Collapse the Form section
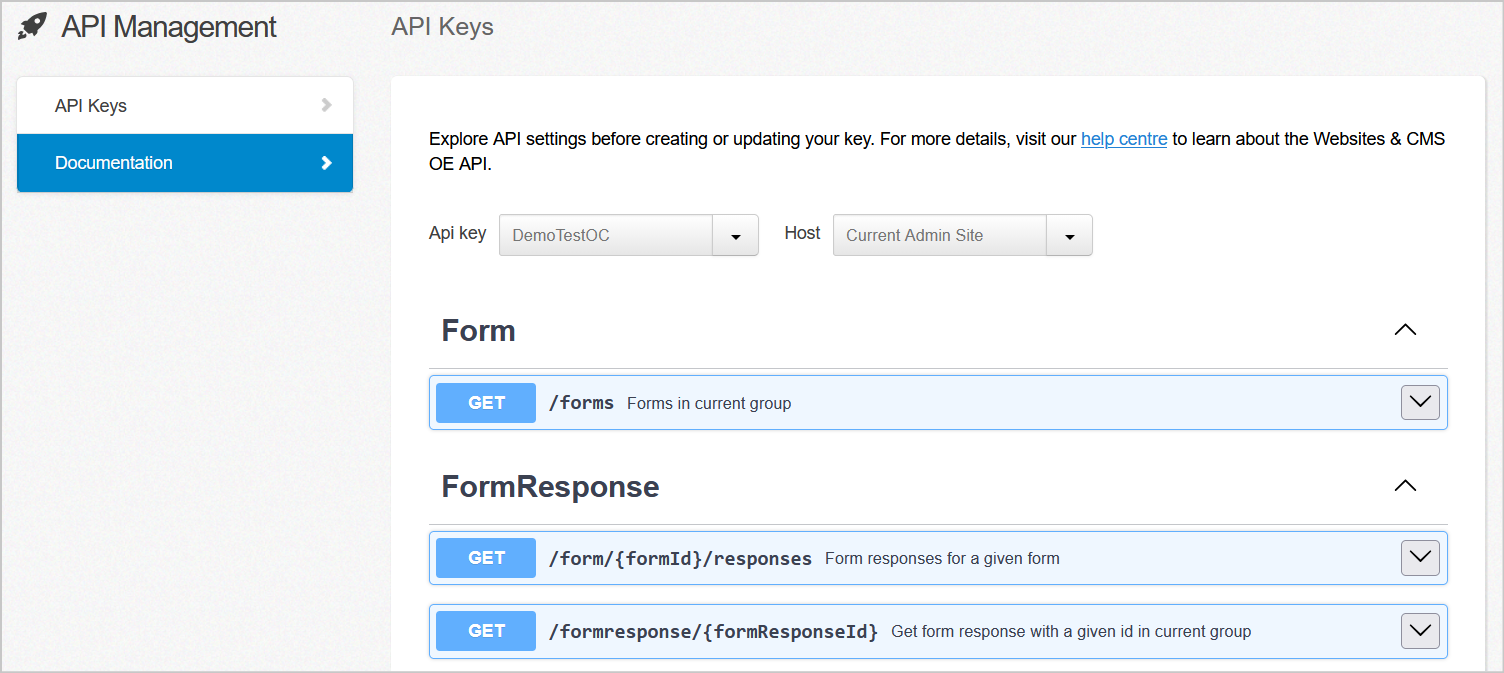Screen dimensions: 1504x673 pyautogui.click(x=1405, y=330)
